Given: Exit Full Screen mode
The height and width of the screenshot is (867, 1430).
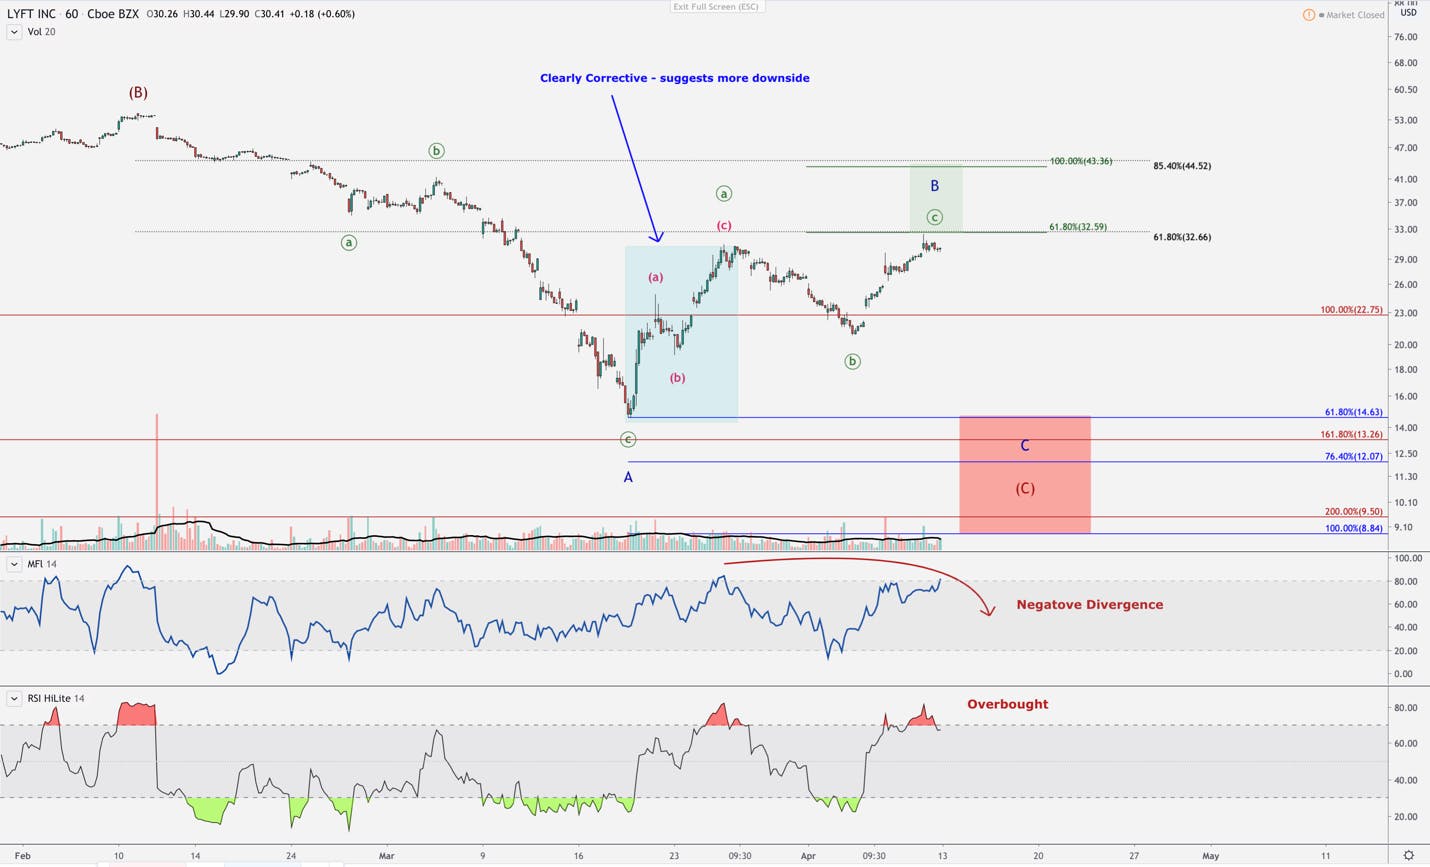Looking at the screenshot, I should click(716, 7).
